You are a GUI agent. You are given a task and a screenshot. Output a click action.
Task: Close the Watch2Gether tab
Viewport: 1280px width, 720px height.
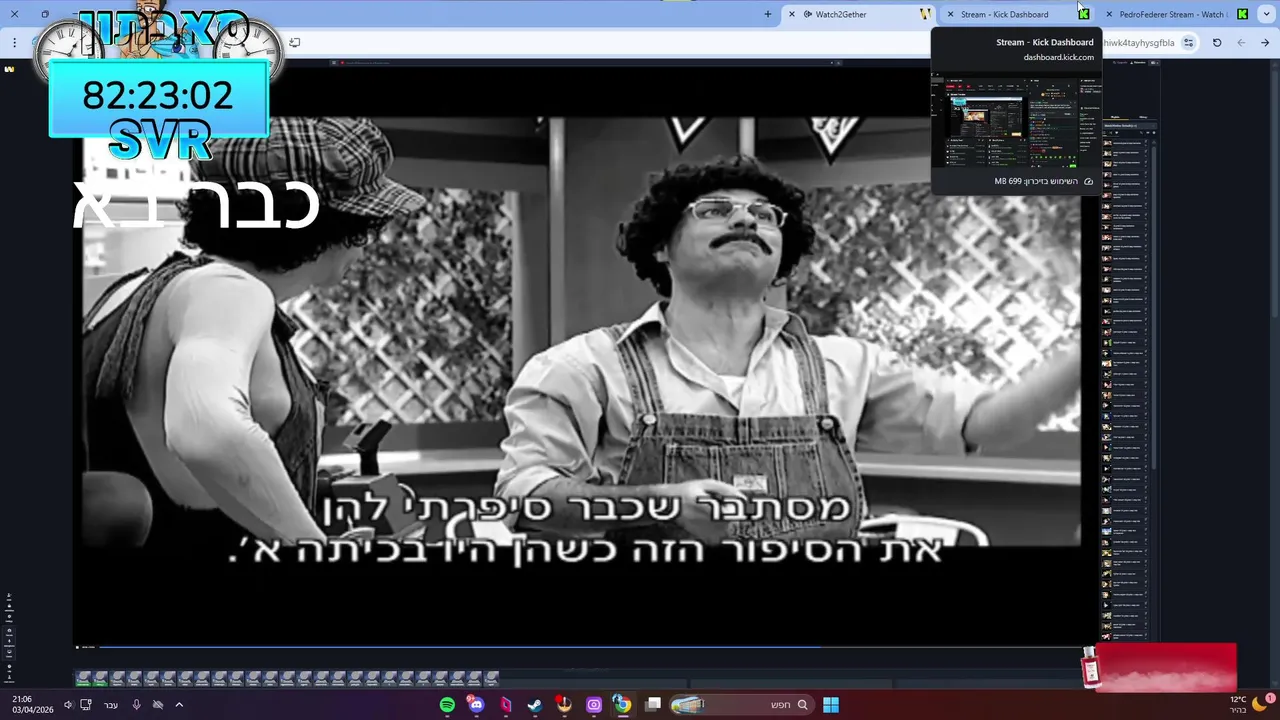point(792,14)
